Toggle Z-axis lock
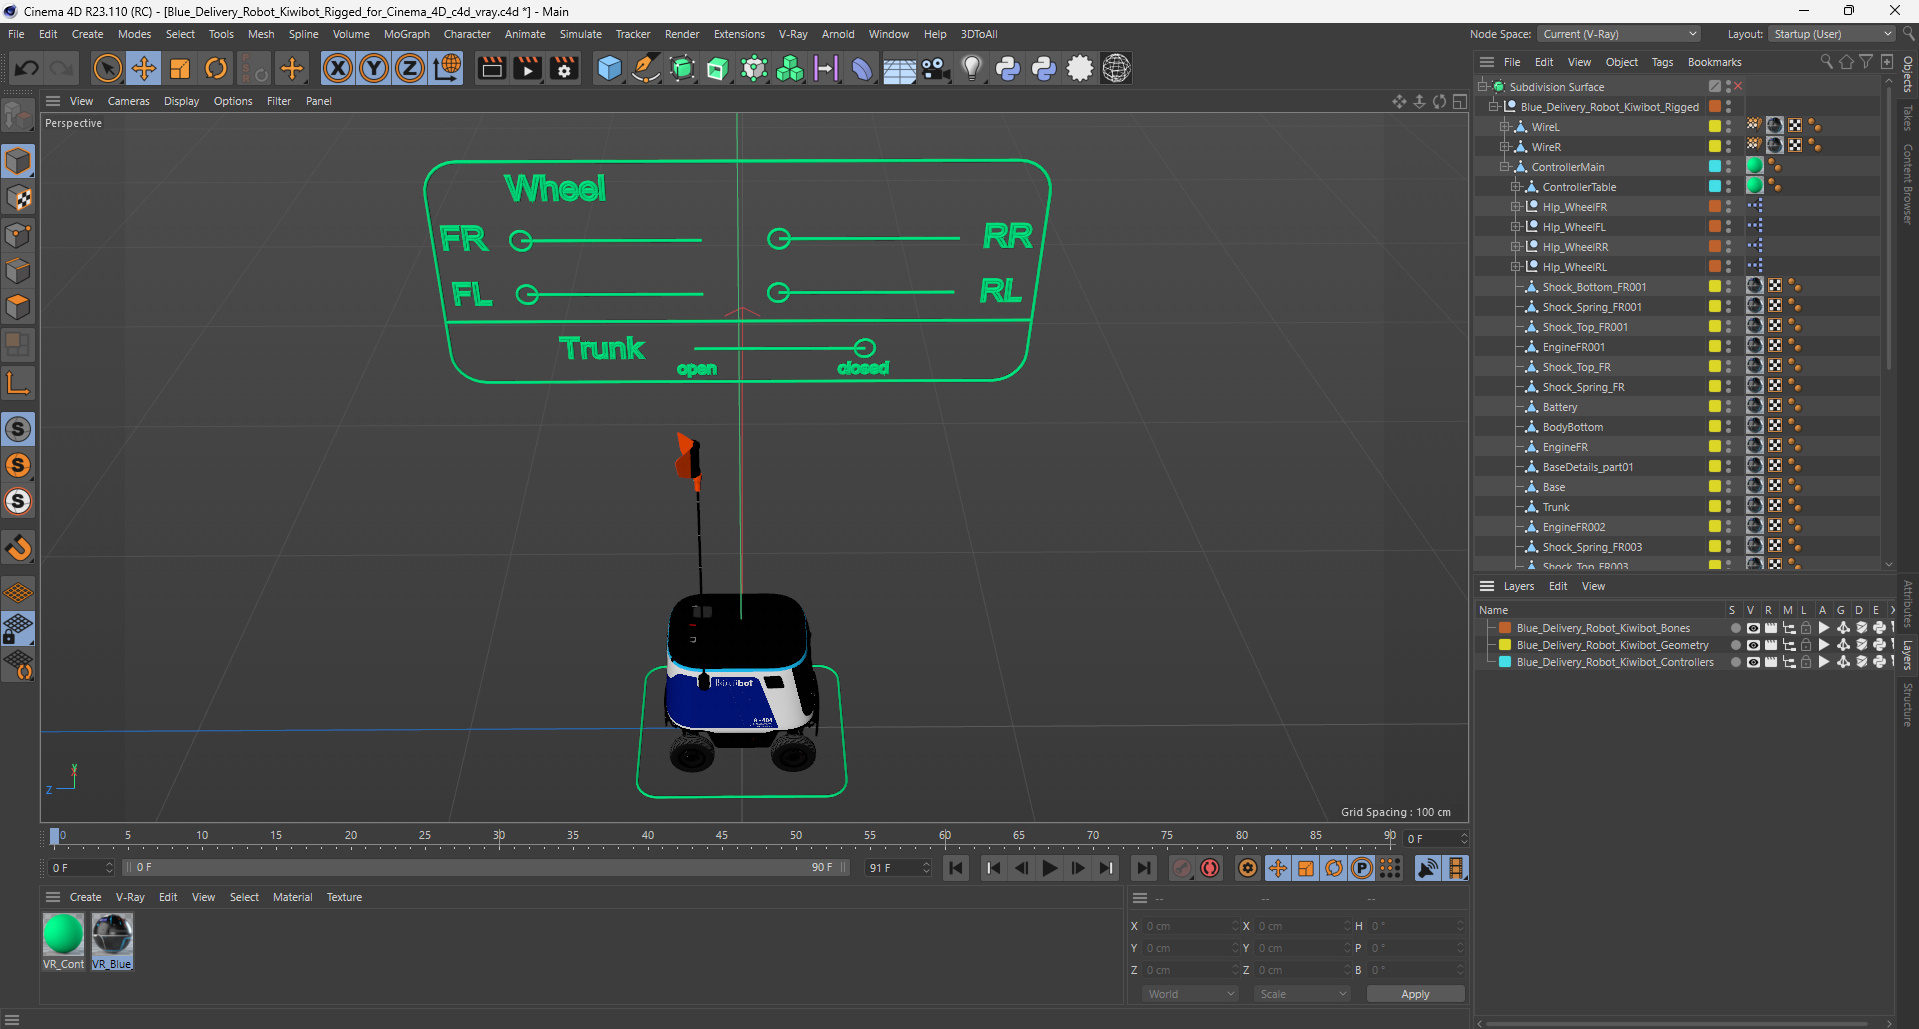 (410, 68)
